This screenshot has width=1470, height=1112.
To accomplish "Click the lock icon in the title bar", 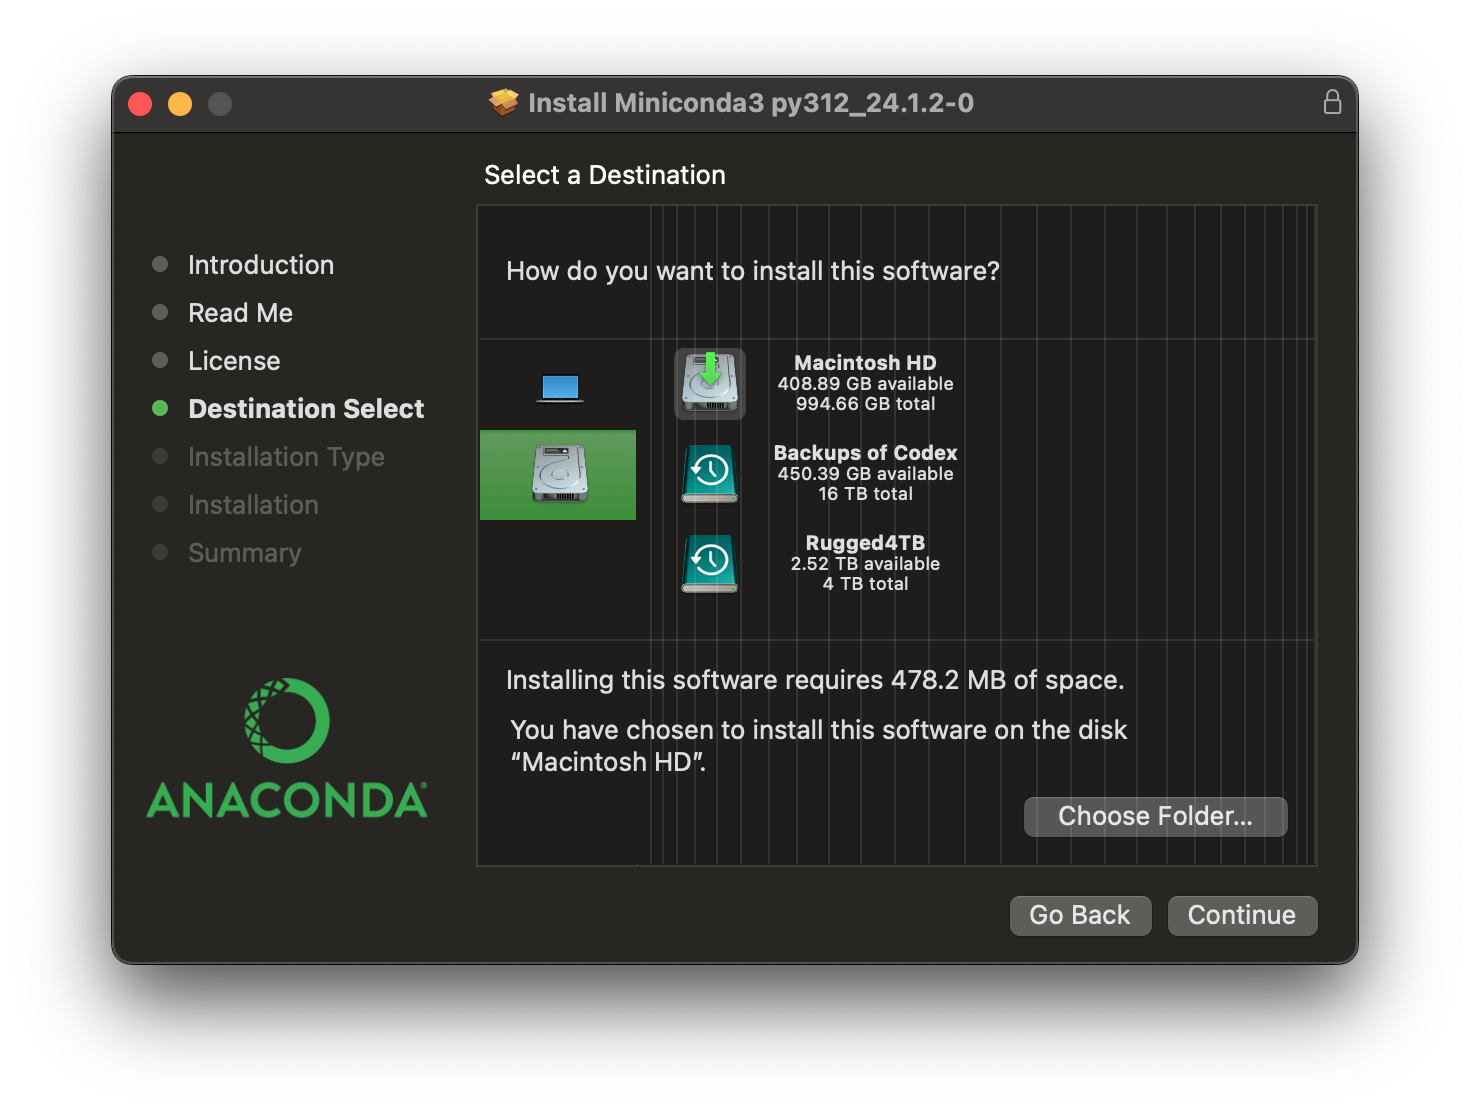I will pyautogui.click(x=1332, y=102).
